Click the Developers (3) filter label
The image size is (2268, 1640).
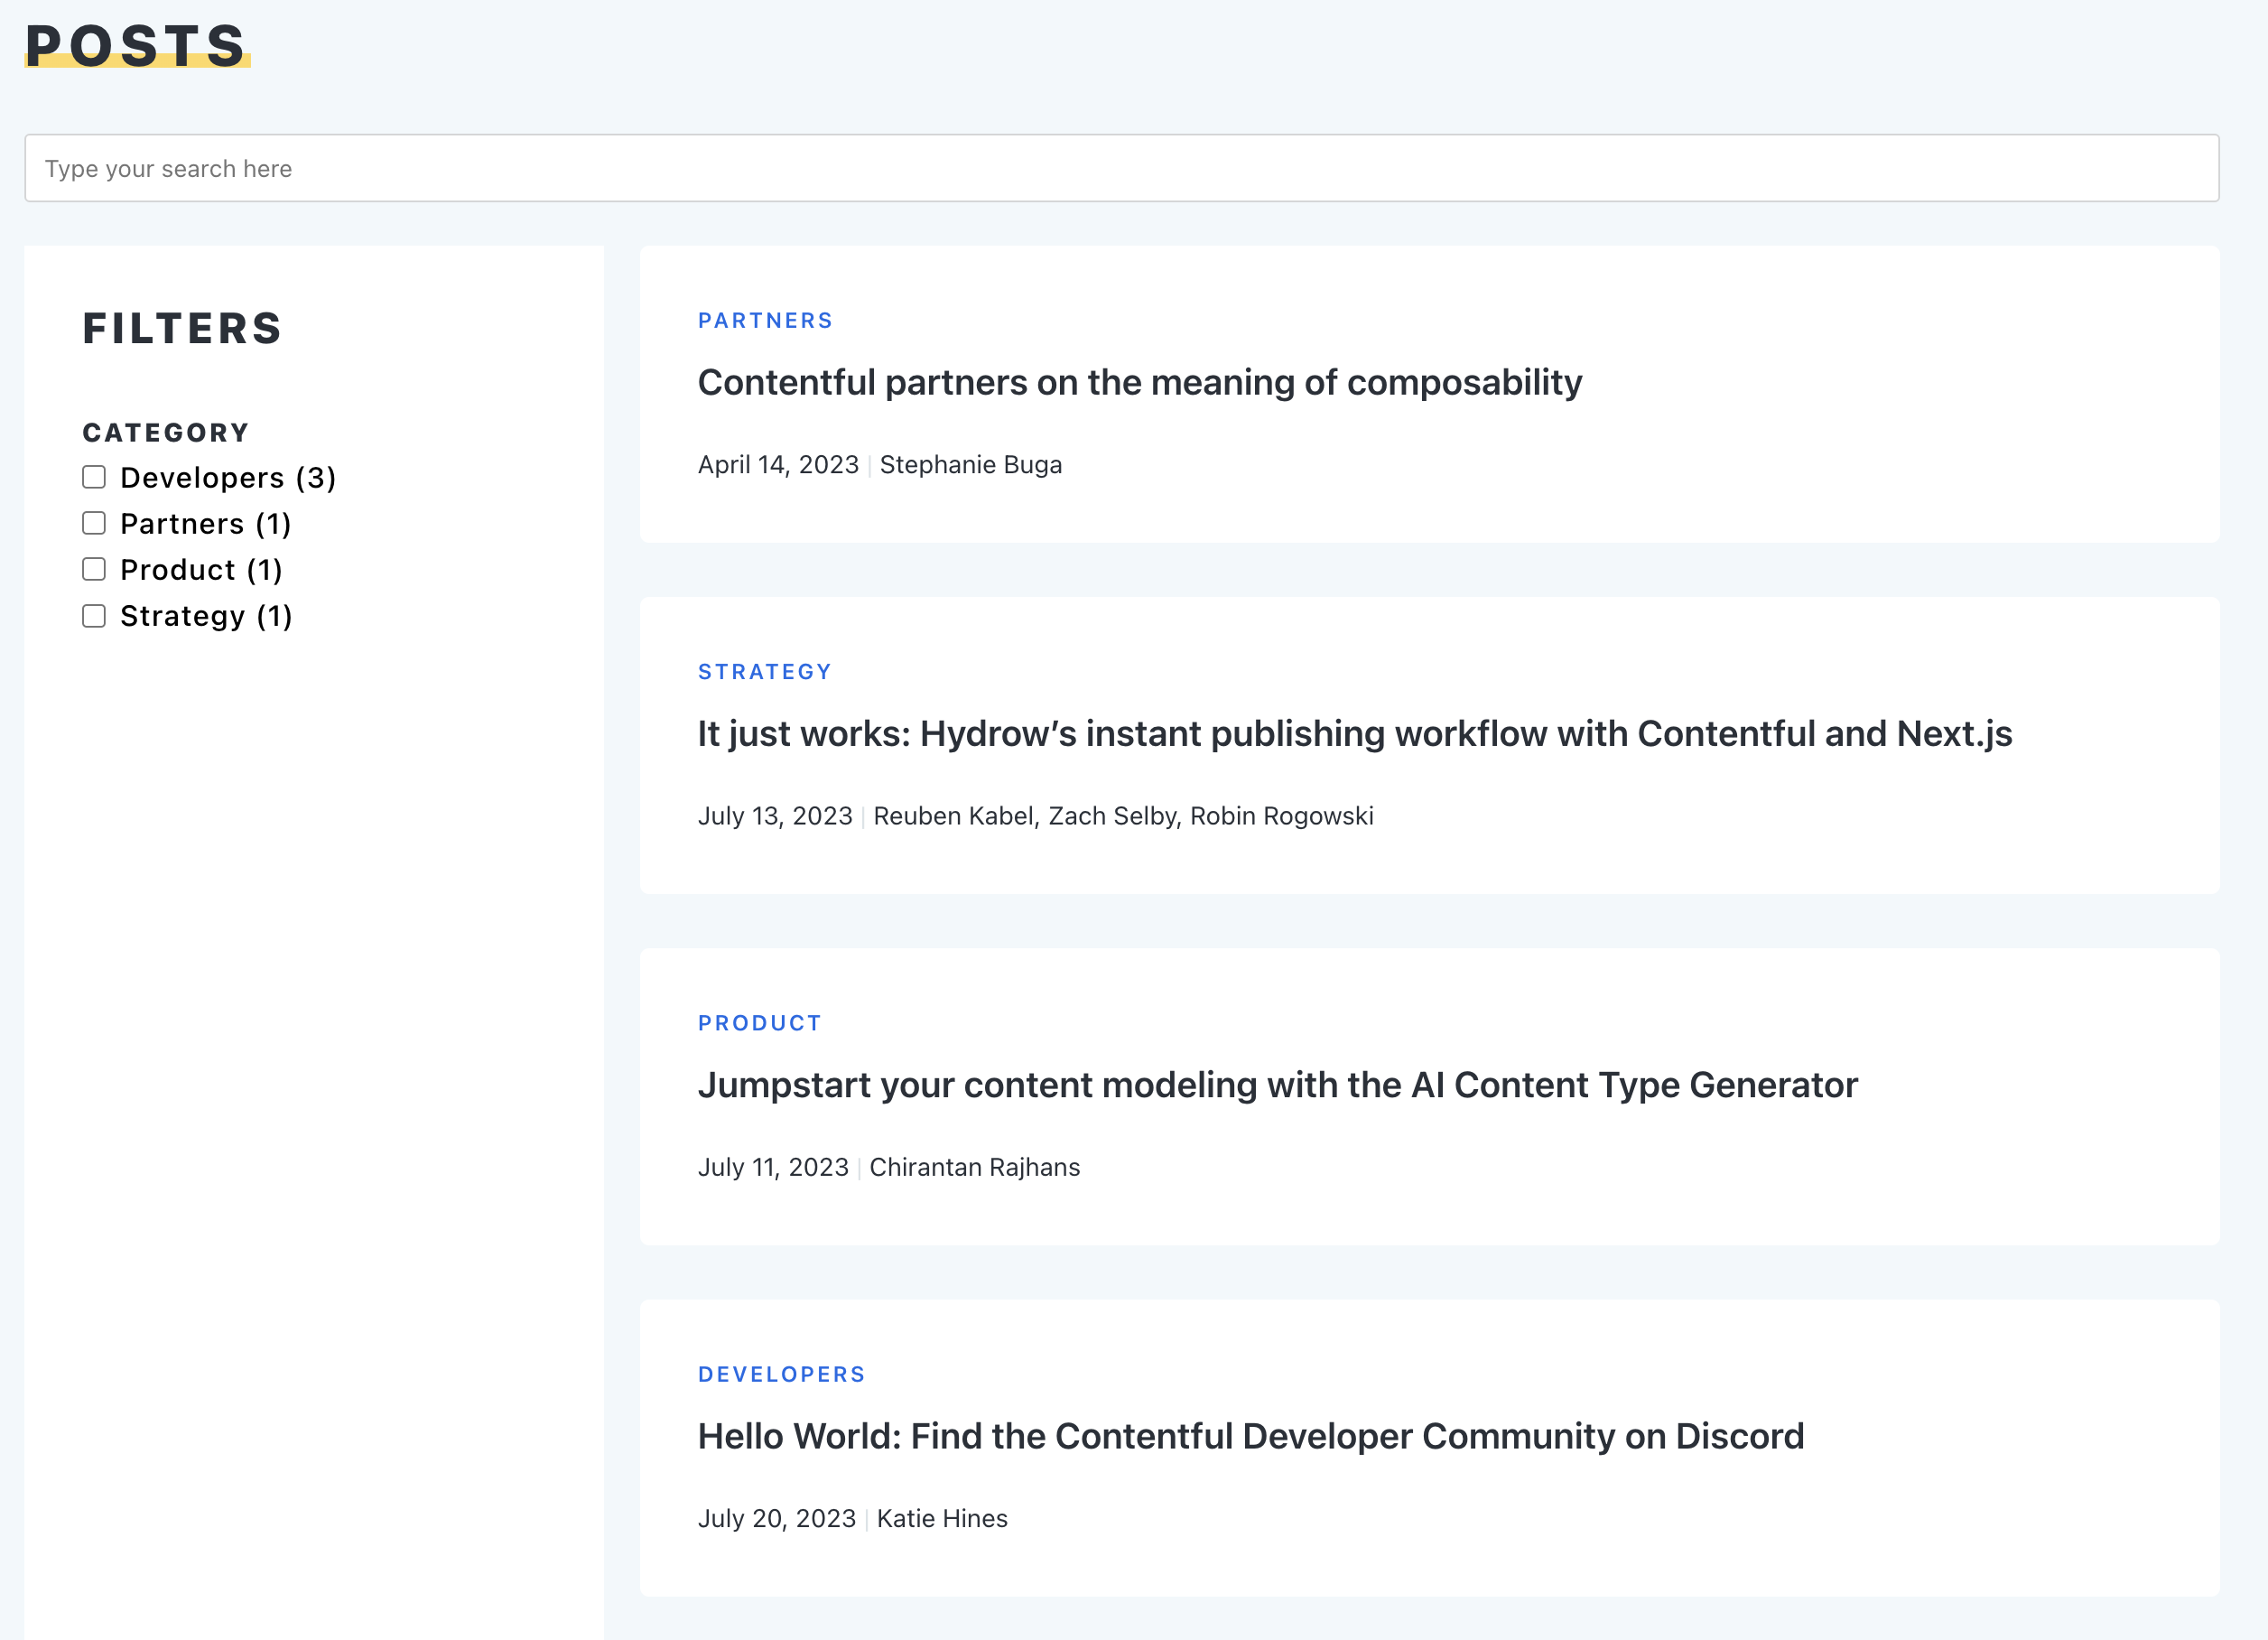228,478
